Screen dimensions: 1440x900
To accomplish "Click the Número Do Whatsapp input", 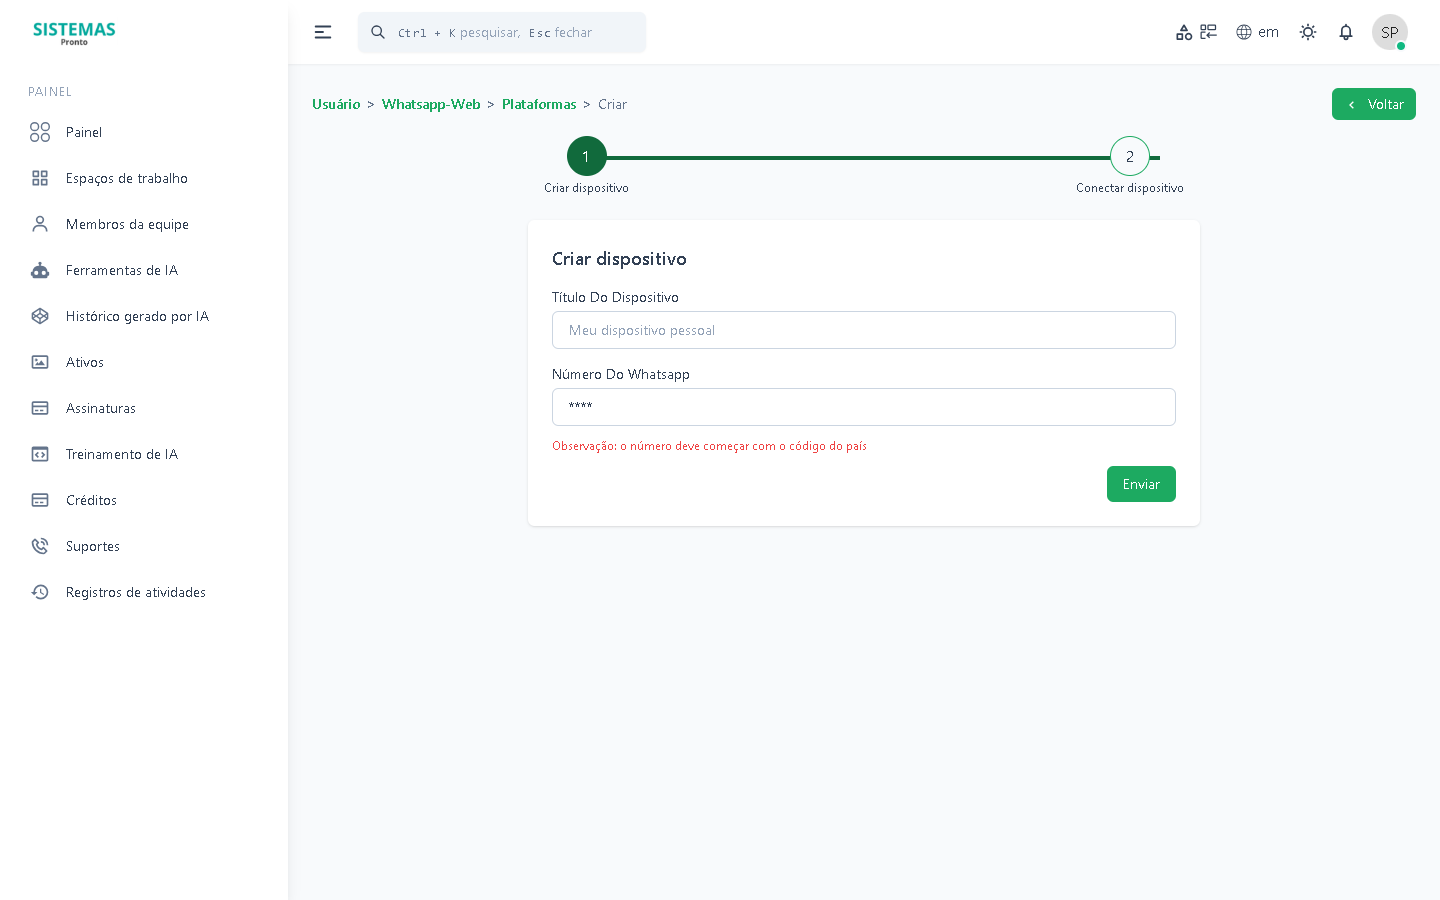I will pos(863,407).
